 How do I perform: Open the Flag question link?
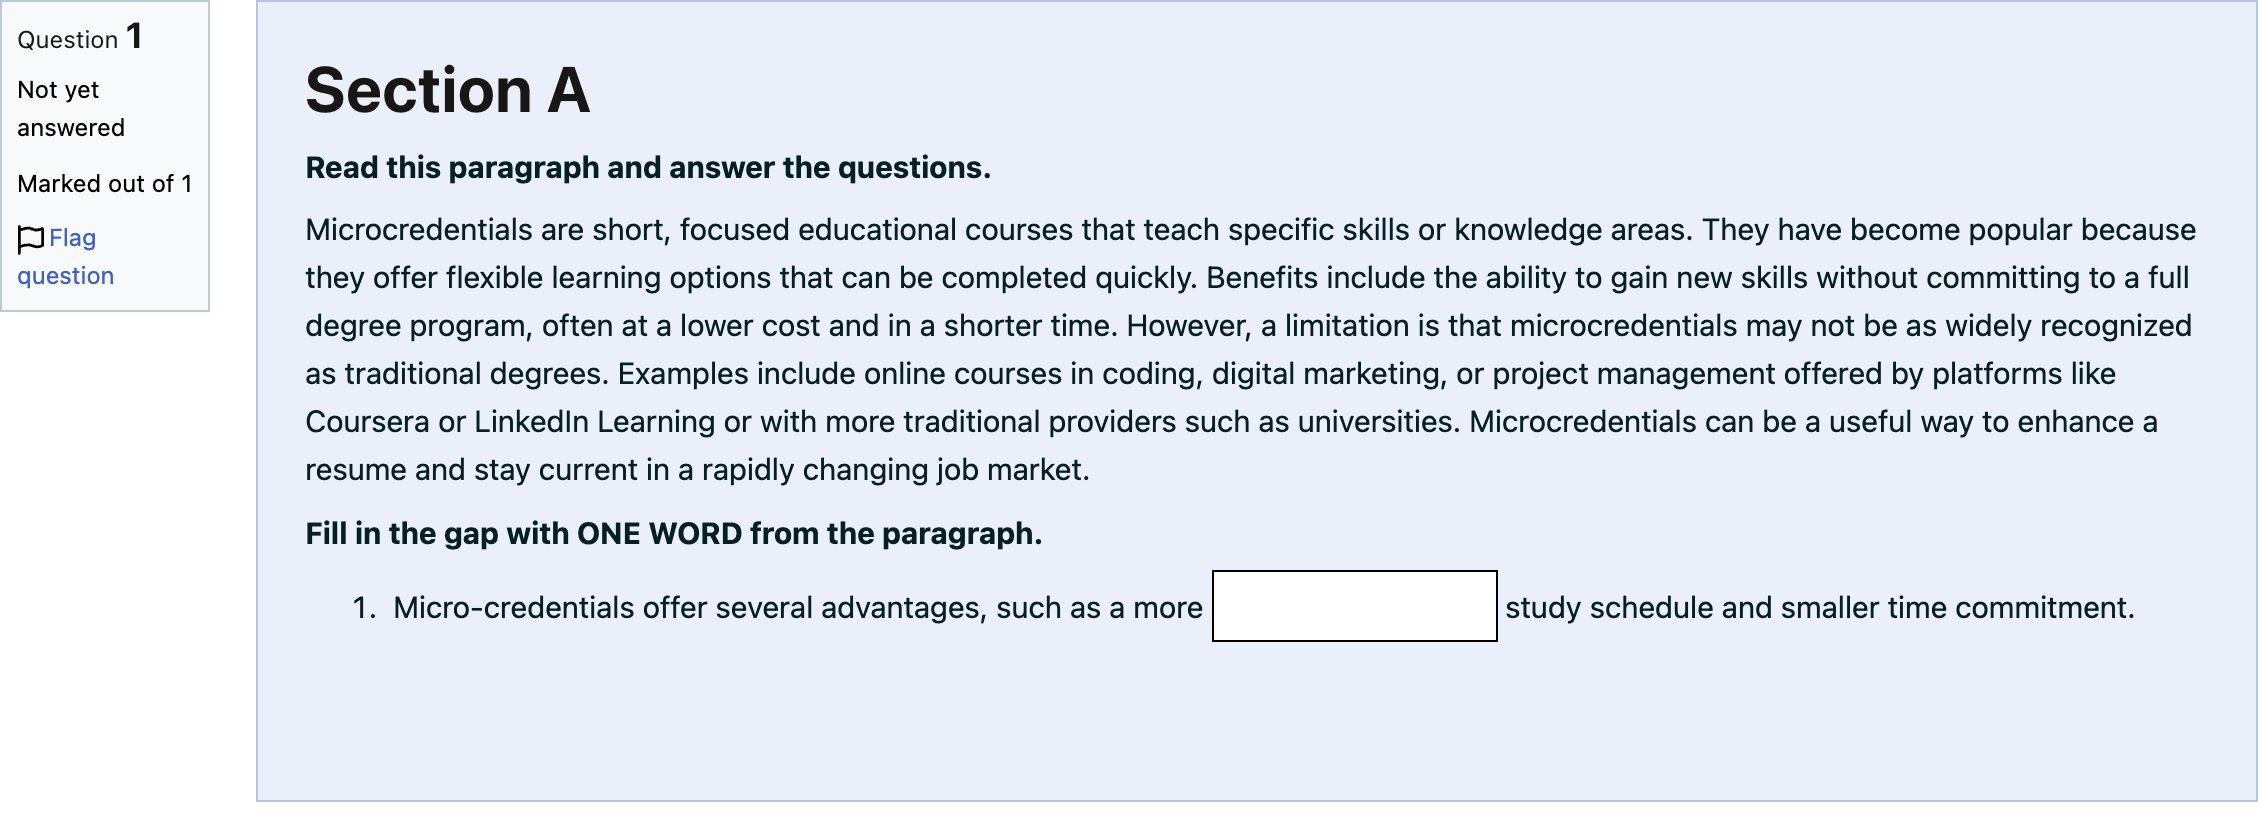tap(66, 257)
